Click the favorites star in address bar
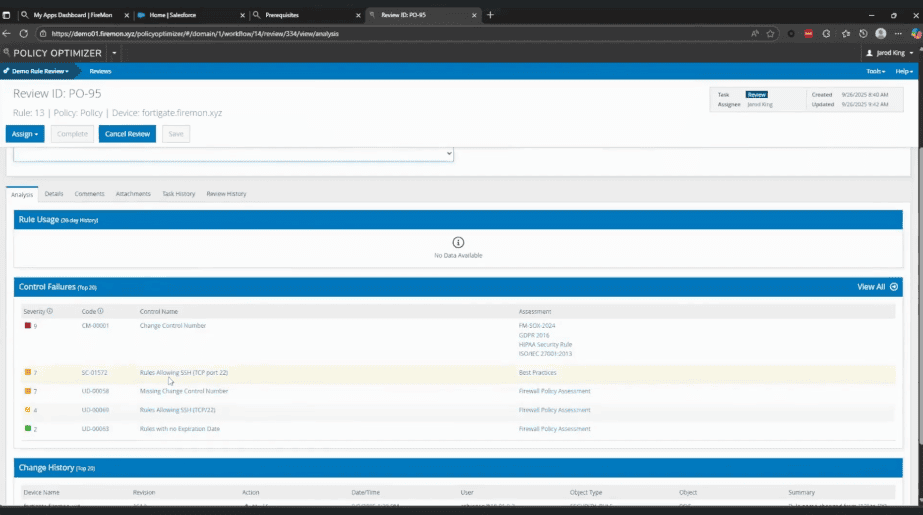This screenshot has height=515, width=923. [x=770, y=33]
